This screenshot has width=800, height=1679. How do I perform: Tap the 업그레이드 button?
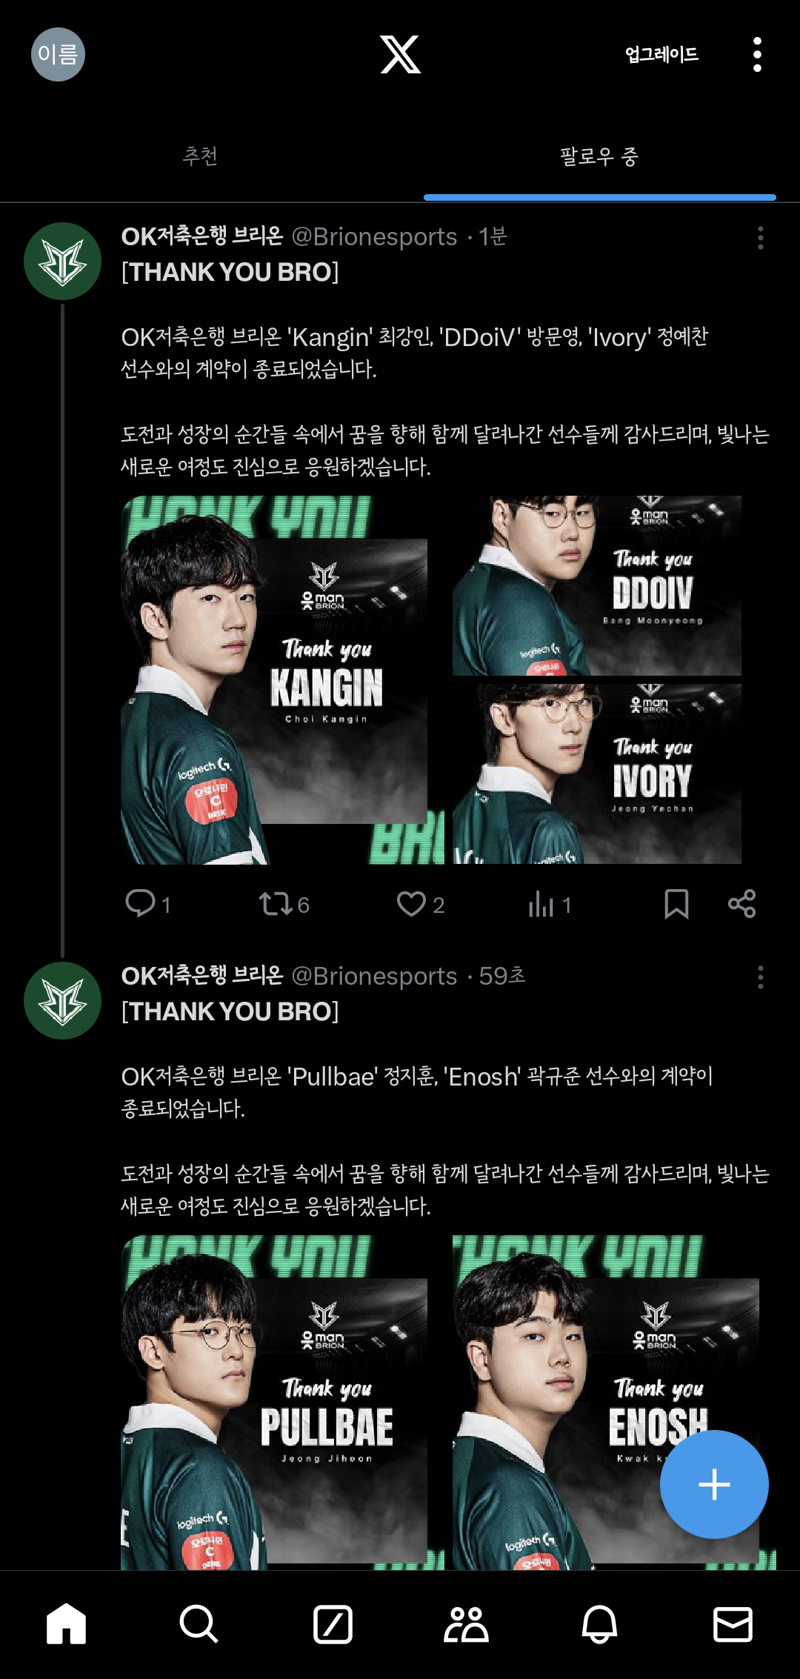661,54
